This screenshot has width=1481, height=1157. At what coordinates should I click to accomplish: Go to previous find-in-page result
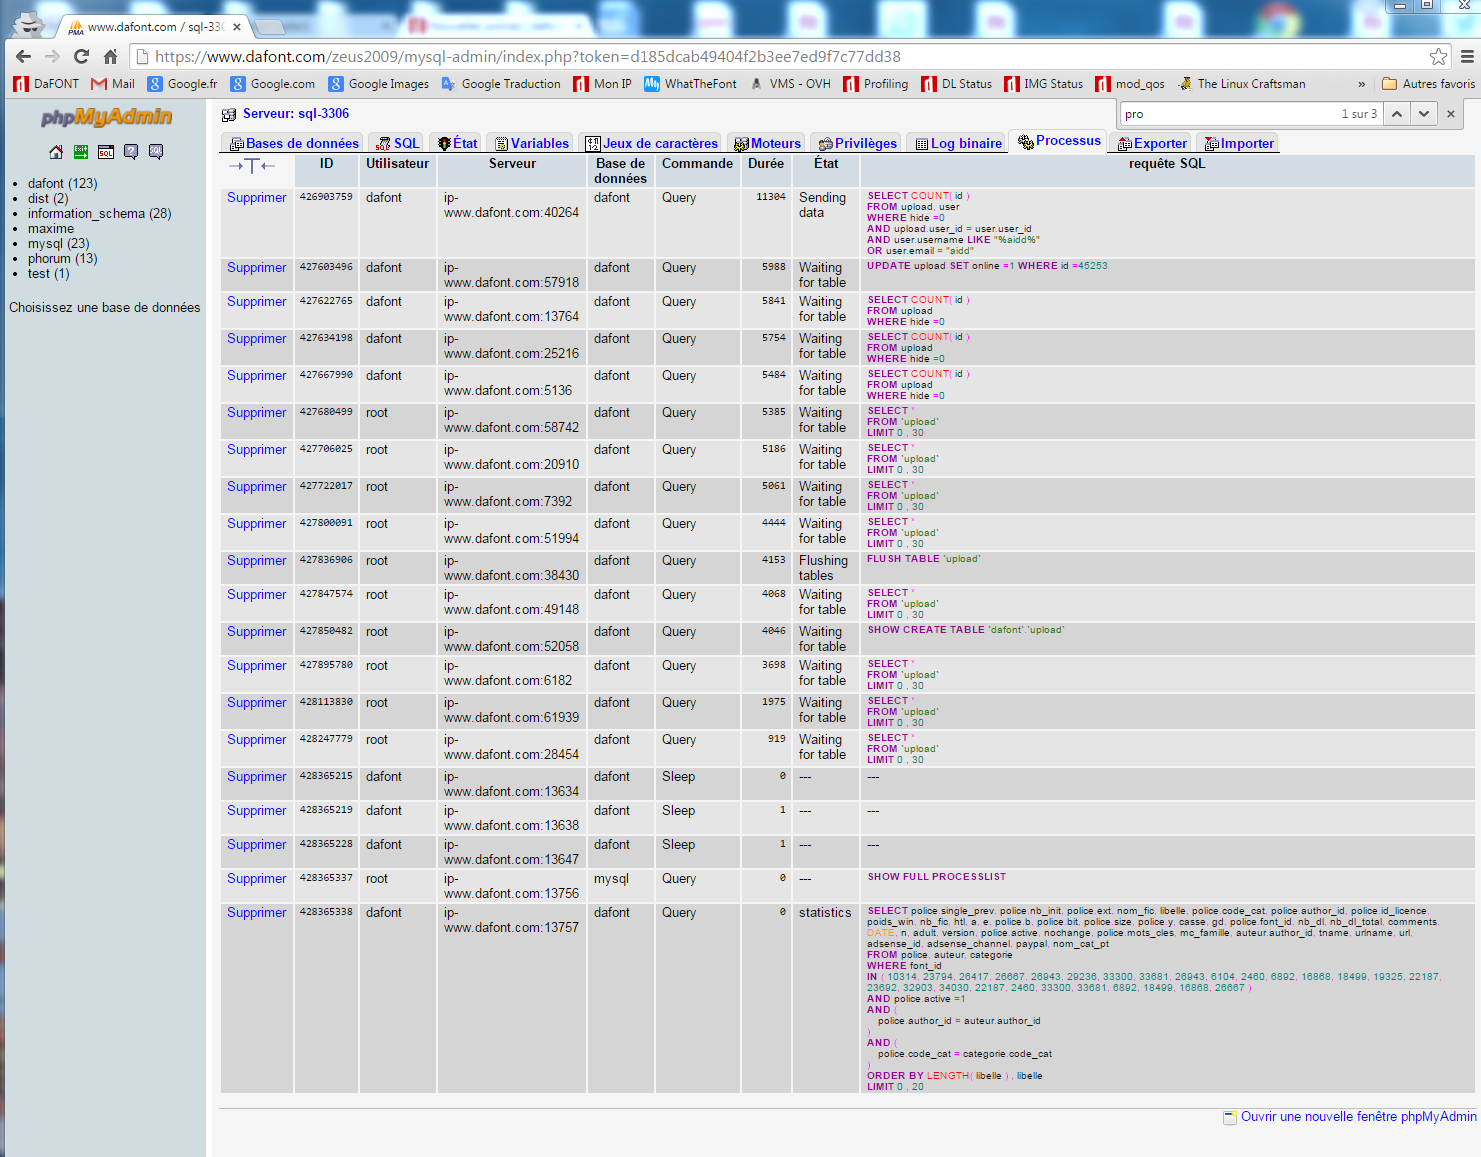click(x=1397, y=114)
